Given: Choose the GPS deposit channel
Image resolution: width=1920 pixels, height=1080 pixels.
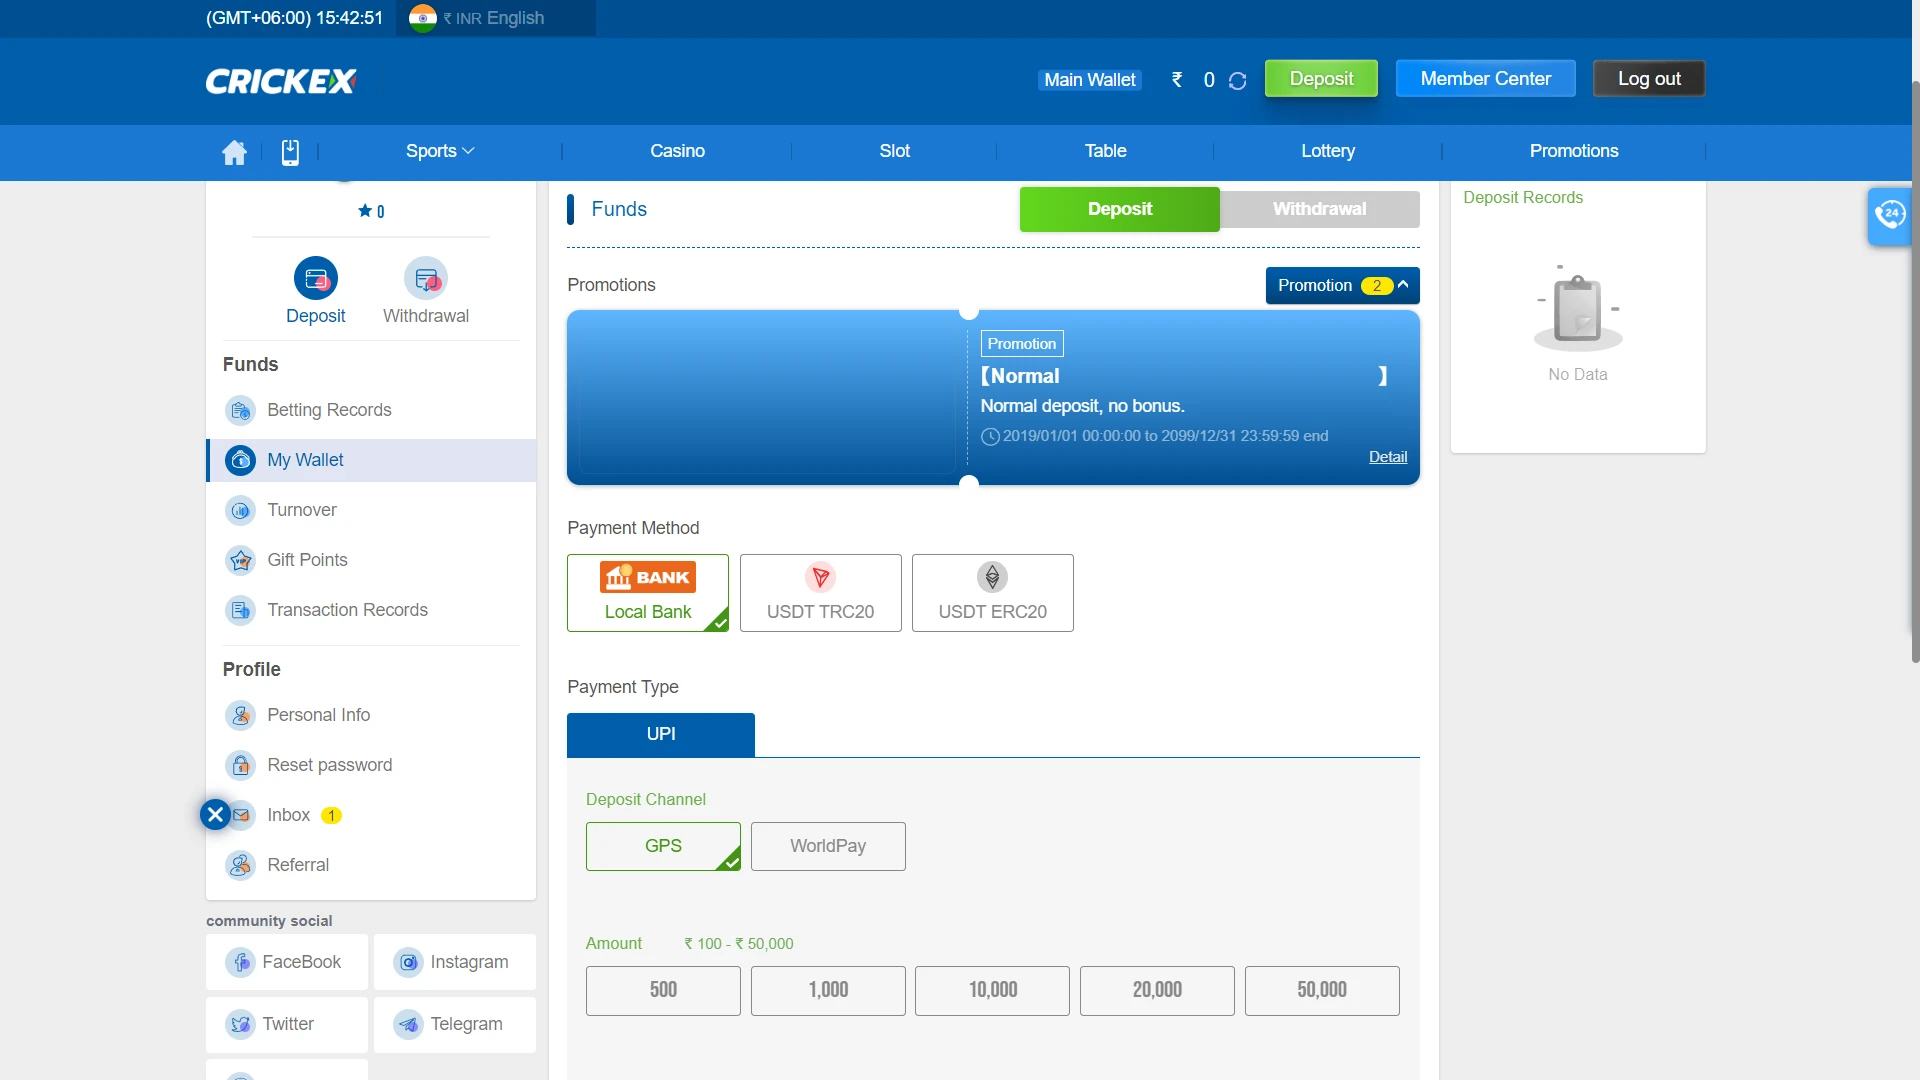Looking at the screenshot, I should tap(663, 846).
